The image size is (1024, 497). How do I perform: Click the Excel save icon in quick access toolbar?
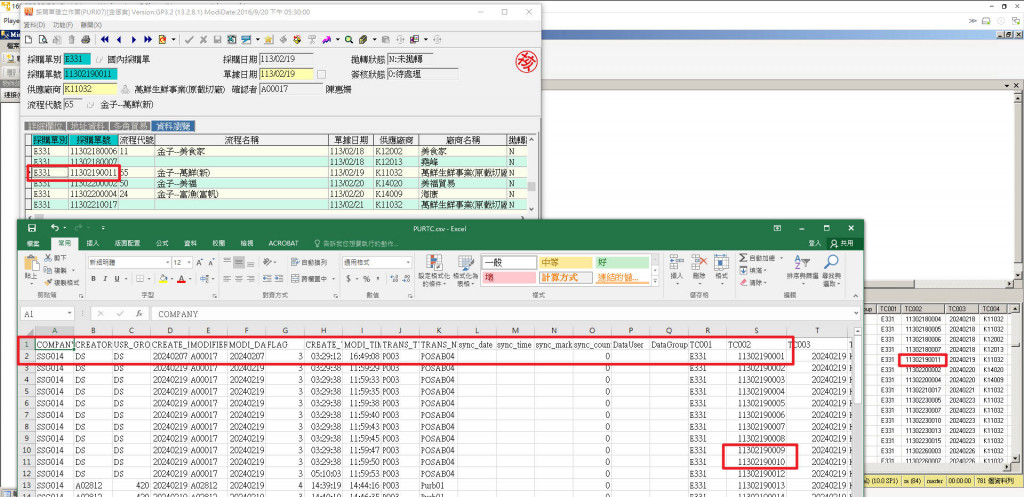(x=32, y=228)
